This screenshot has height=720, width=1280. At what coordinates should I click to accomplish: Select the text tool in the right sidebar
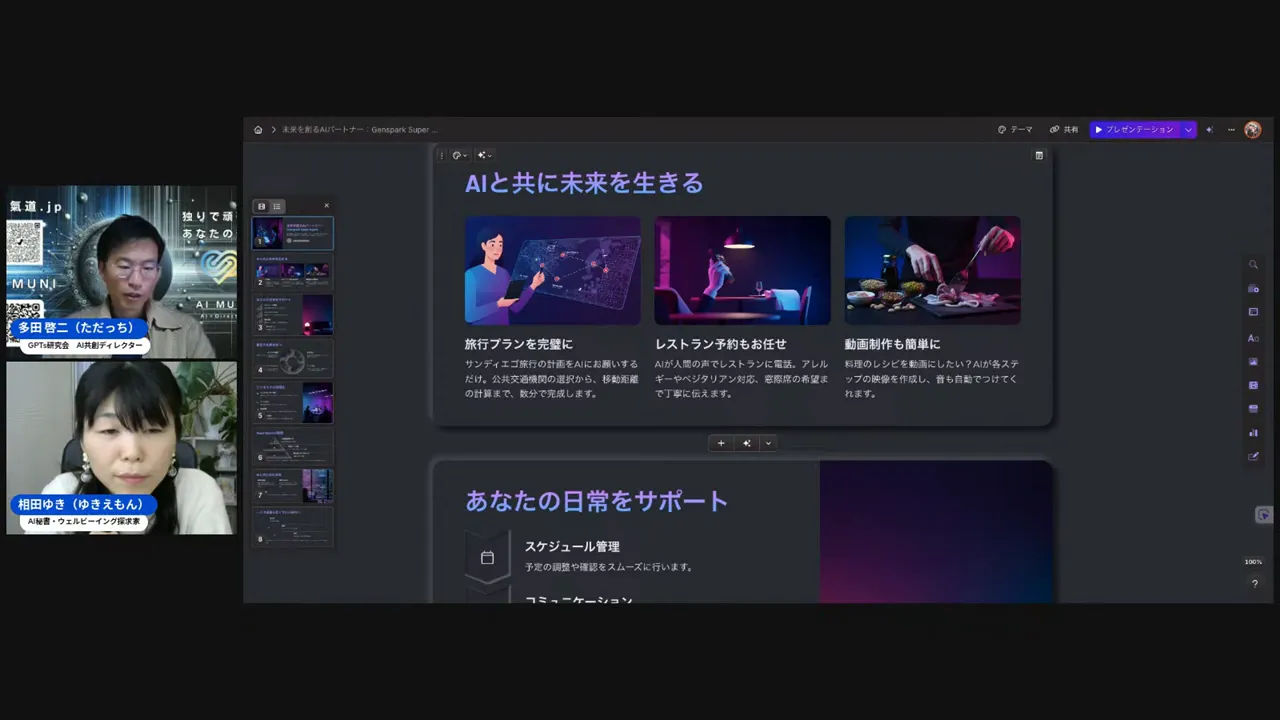pos(1253,337)
